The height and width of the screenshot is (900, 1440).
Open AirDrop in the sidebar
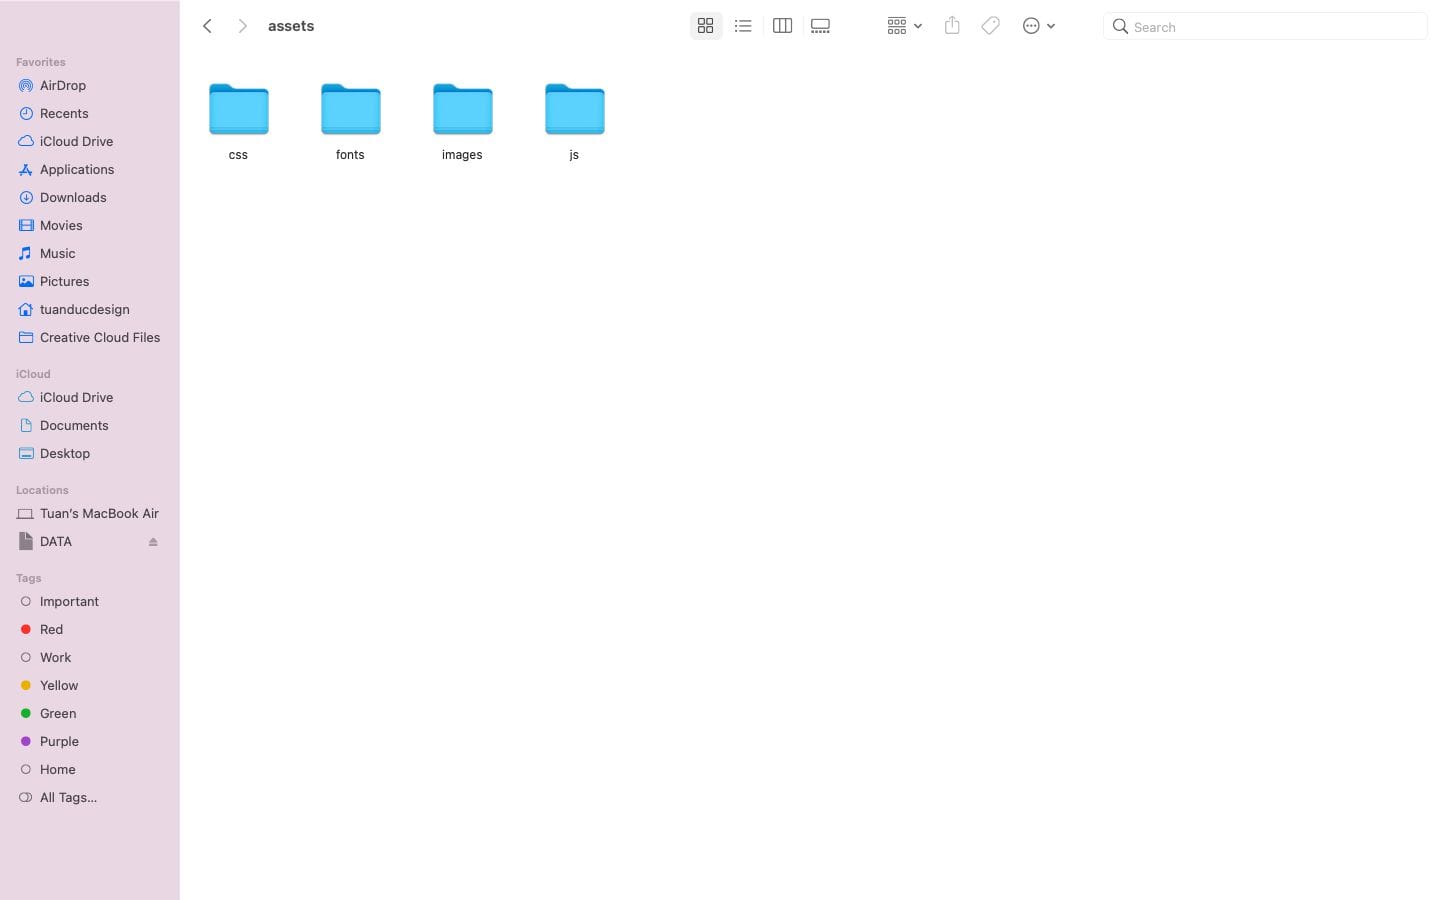(63, 86)
